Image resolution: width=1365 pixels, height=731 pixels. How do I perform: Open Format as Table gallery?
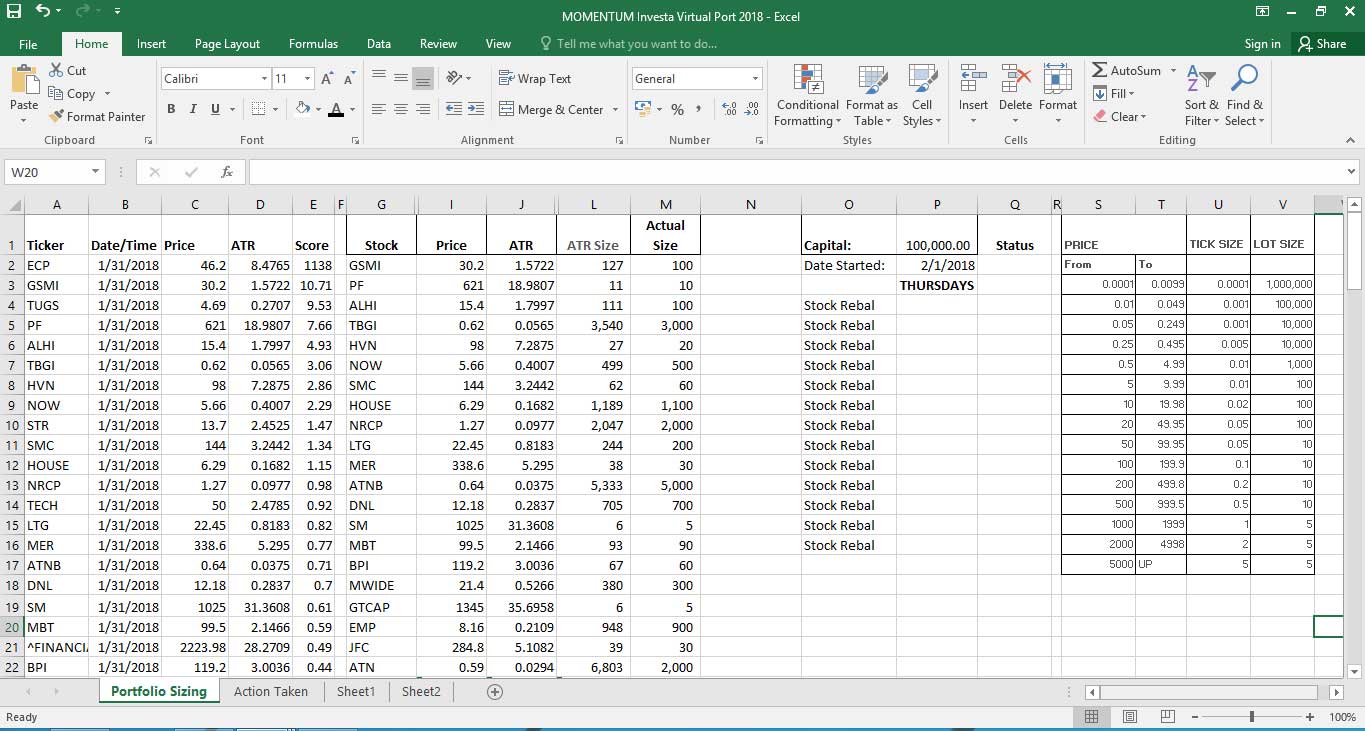(x=872, y=96)
